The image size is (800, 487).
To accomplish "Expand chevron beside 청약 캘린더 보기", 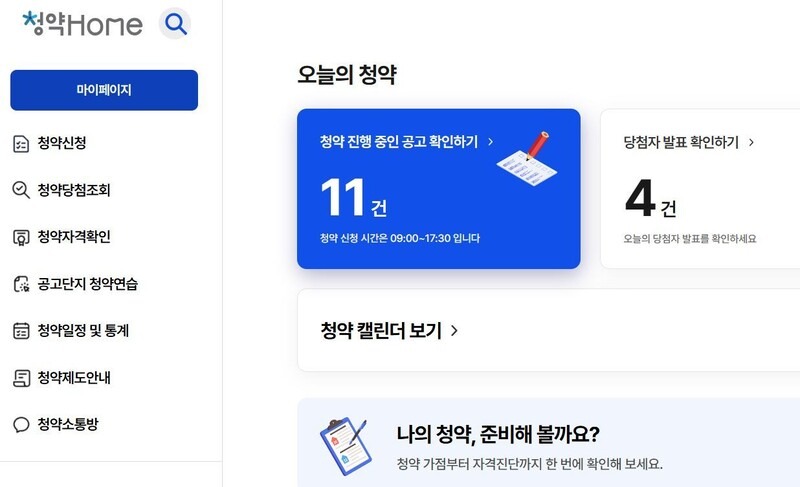I will tap(454, 331).
